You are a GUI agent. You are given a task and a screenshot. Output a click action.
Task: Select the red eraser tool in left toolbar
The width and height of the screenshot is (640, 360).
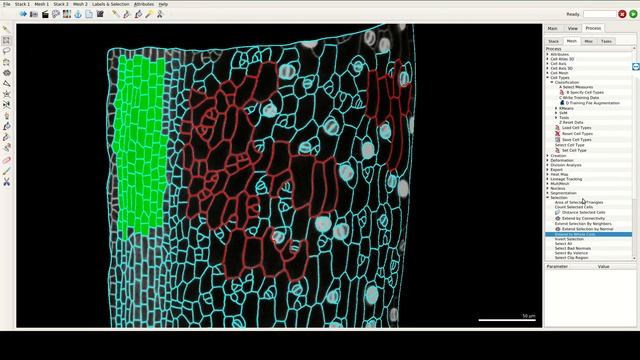pyautogui.click(x=7, y=160)
